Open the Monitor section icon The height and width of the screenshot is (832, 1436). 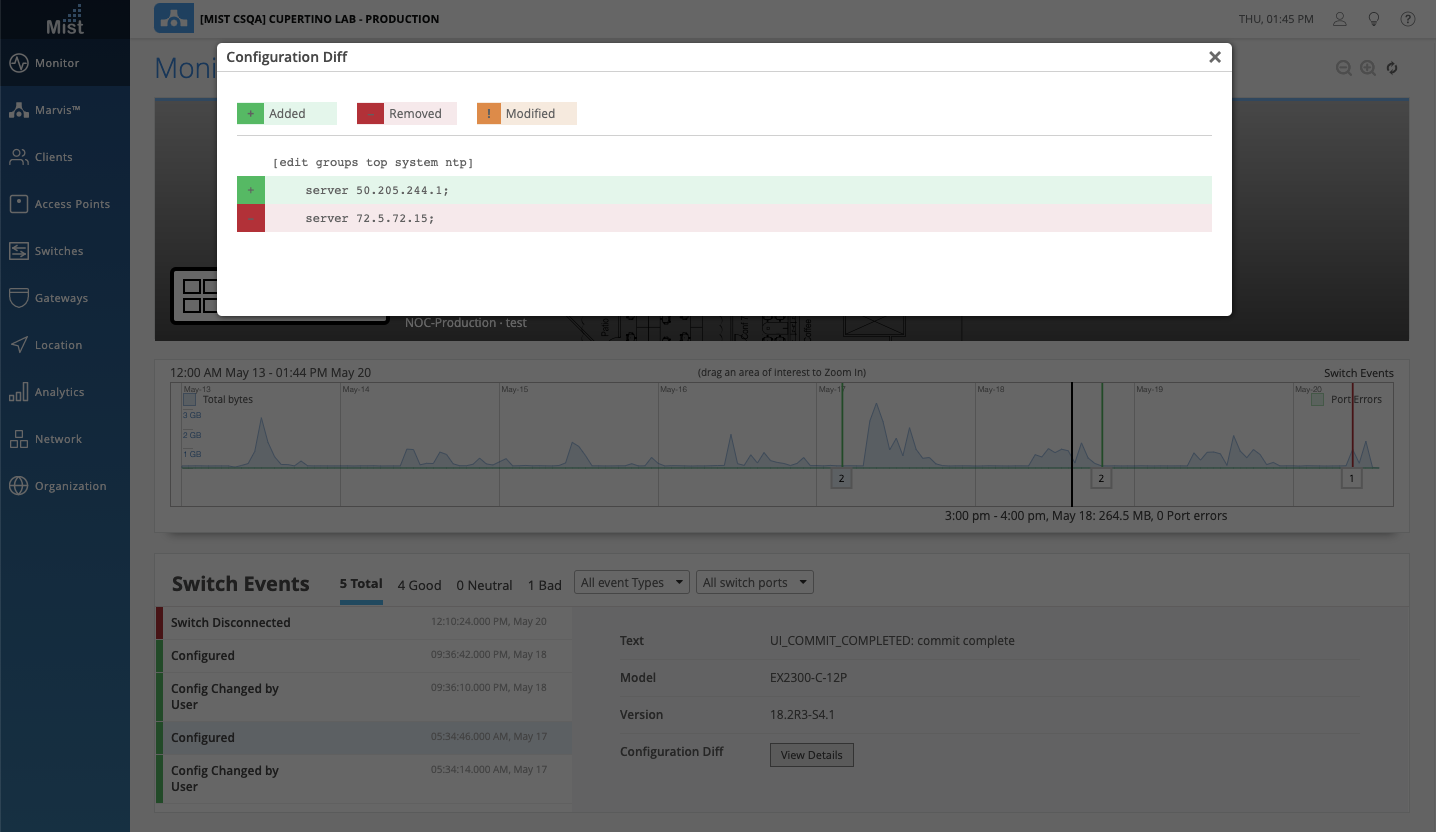coord(19,63)
